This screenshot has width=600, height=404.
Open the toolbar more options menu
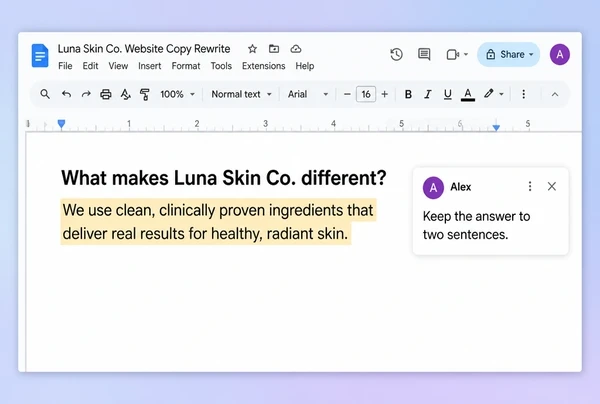click(523, 94)
